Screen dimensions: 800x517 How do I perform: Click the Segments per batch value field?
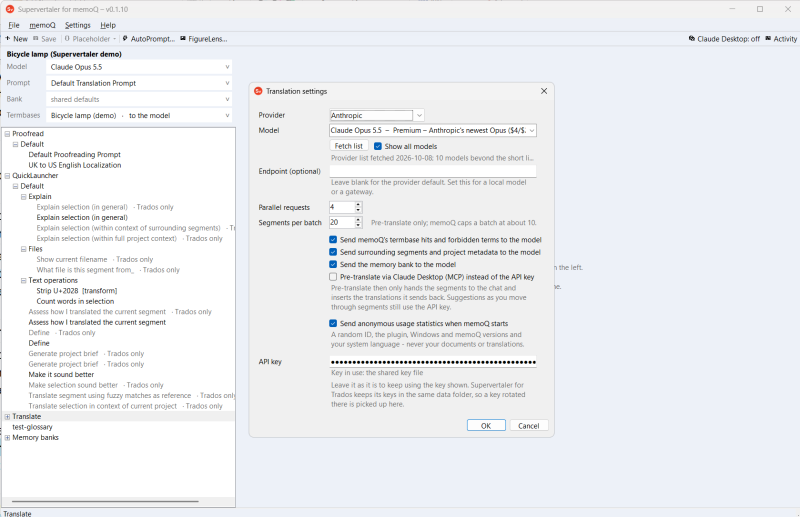(342, 223)
